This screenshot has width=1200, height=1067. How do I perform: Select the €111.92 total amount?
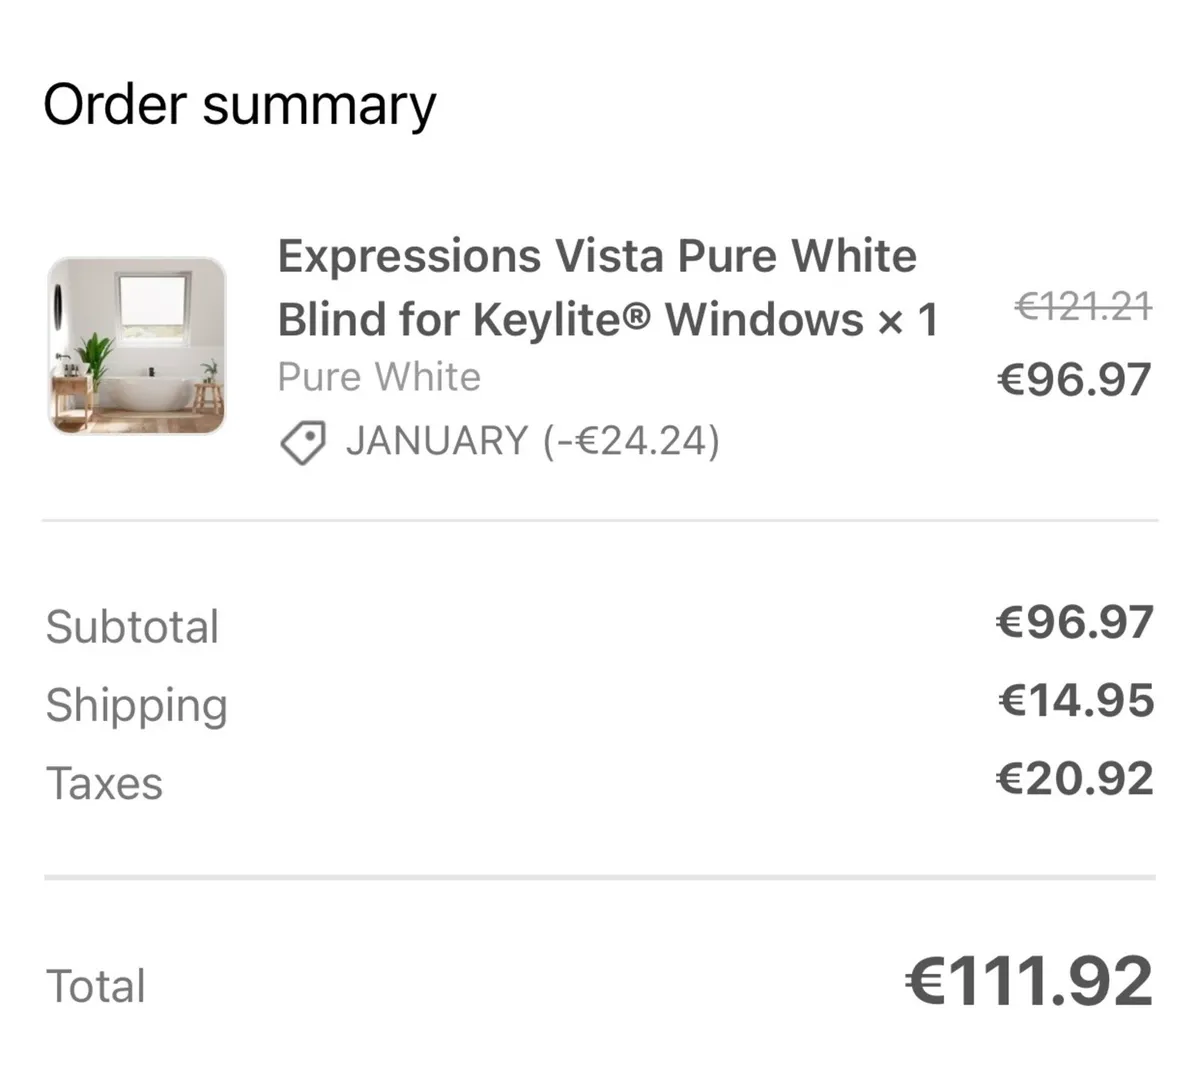(1029, 981)
